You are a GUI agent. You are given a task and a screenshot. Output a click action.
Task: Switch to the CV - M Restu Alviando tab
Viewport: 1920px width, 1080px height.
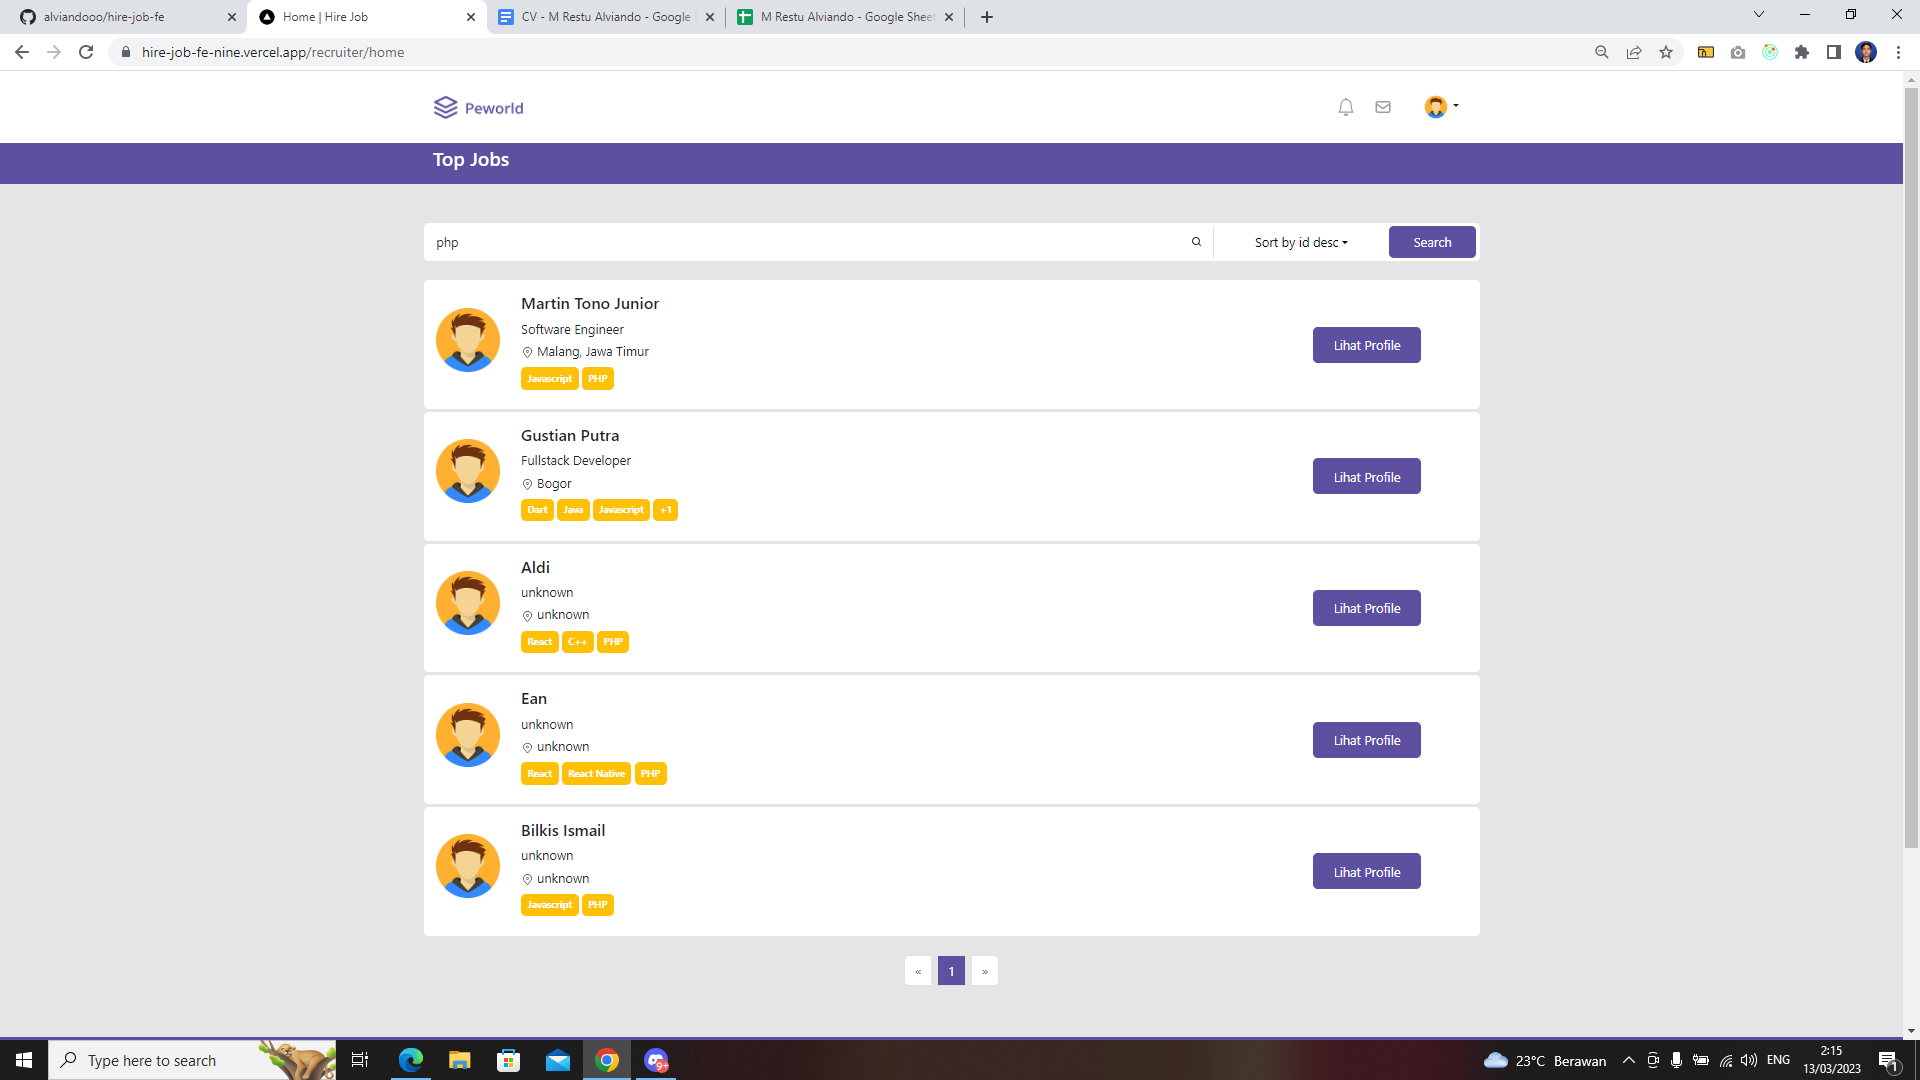(x=600, y=16)
